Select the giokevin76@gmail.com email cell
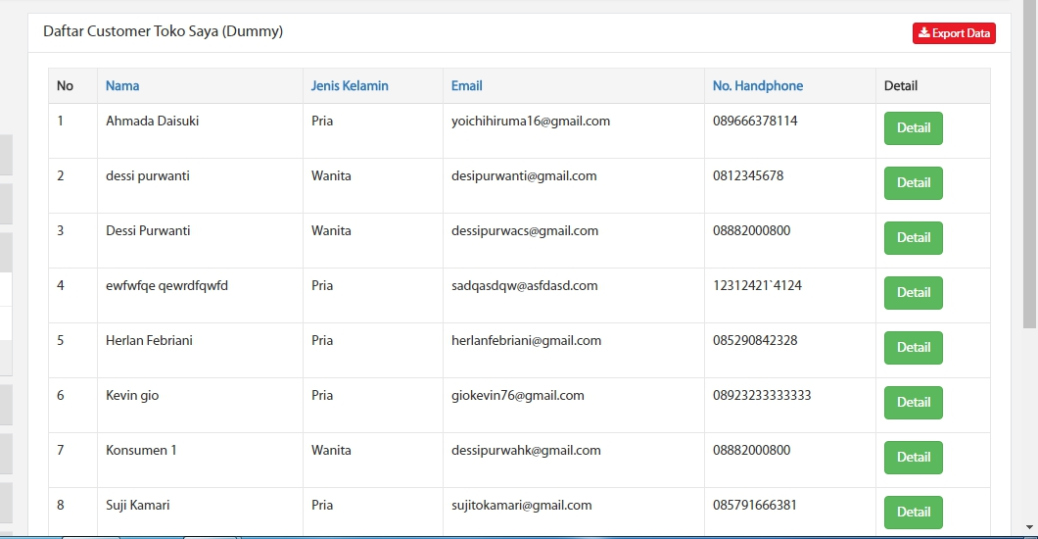 pyautogui.click(x=517, y=395)
